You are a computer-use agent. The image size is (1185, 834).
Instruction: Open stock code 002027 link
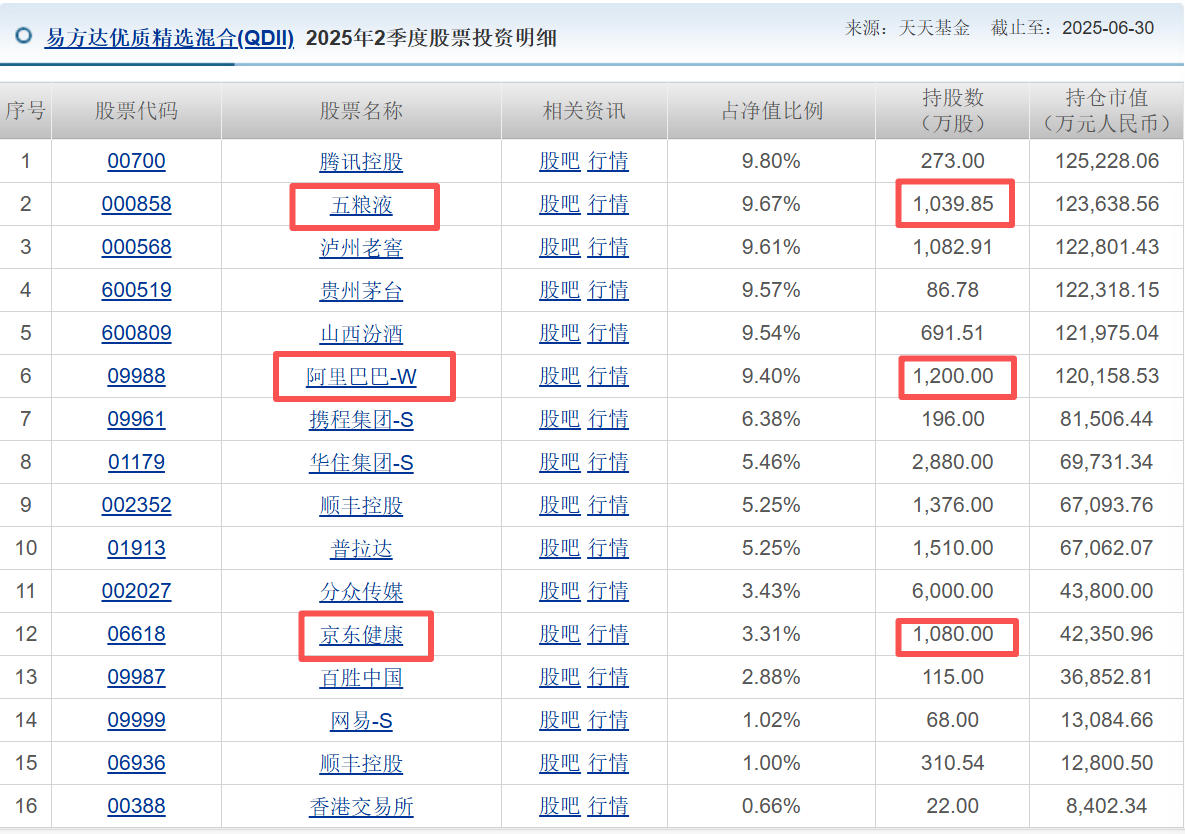(x=136, y=592)
